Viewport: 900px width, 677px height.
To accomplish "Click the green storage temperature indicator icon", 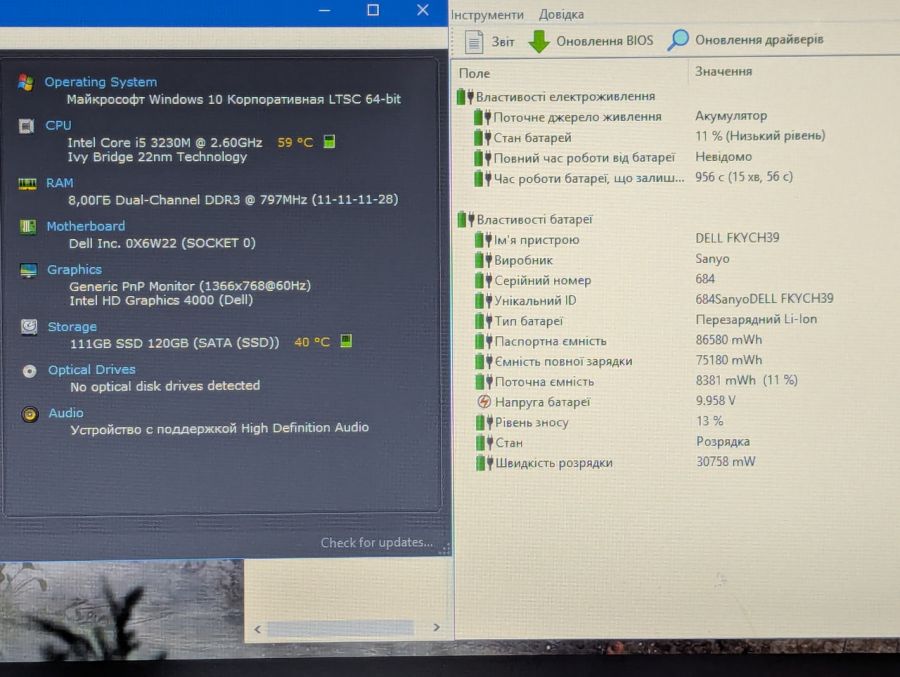I will (346, 341).
